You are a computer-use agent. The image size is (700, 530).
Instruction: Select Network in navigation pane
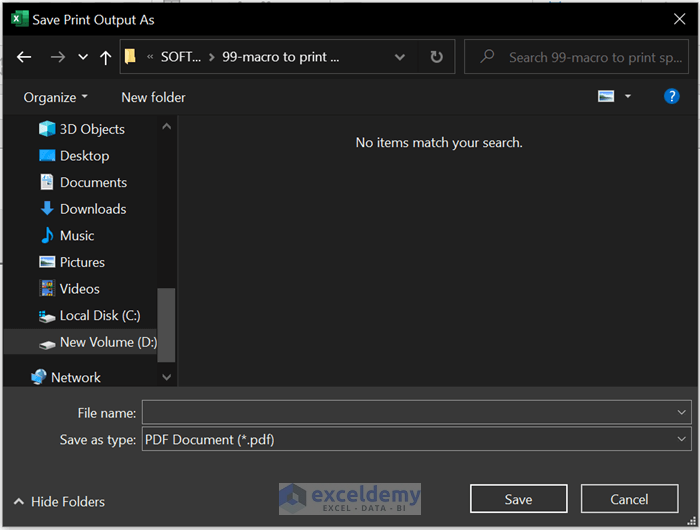pyautogui.click(x=76, y=377)
